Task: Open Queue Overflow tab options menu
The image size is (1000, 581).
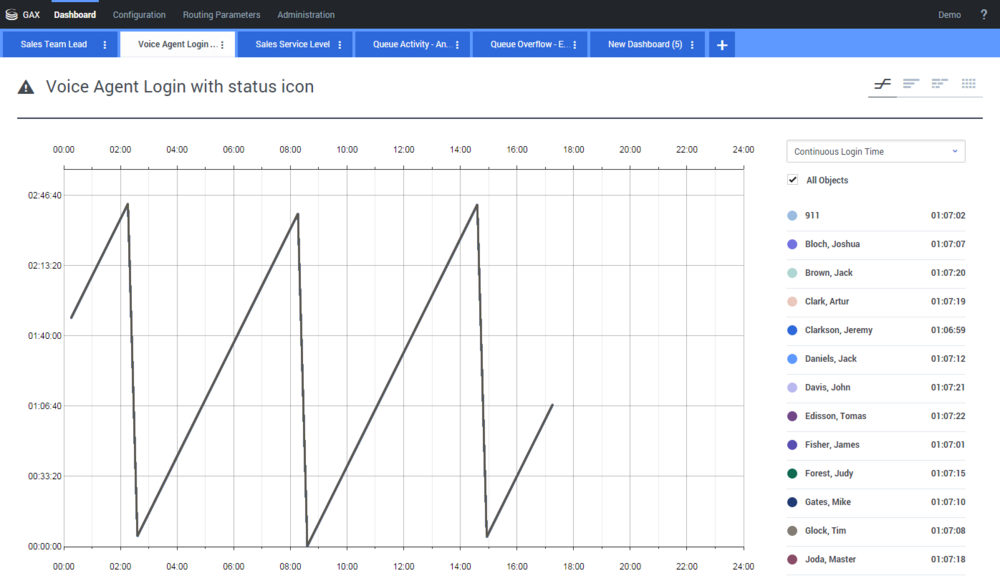Action: 575,45
